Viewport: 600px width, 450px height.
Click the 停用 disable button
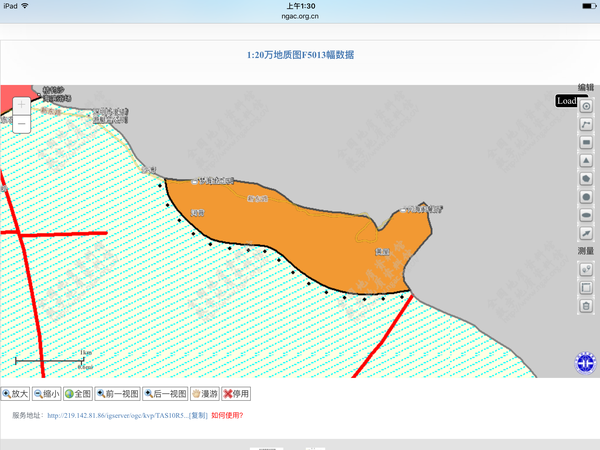pos(236,394)
